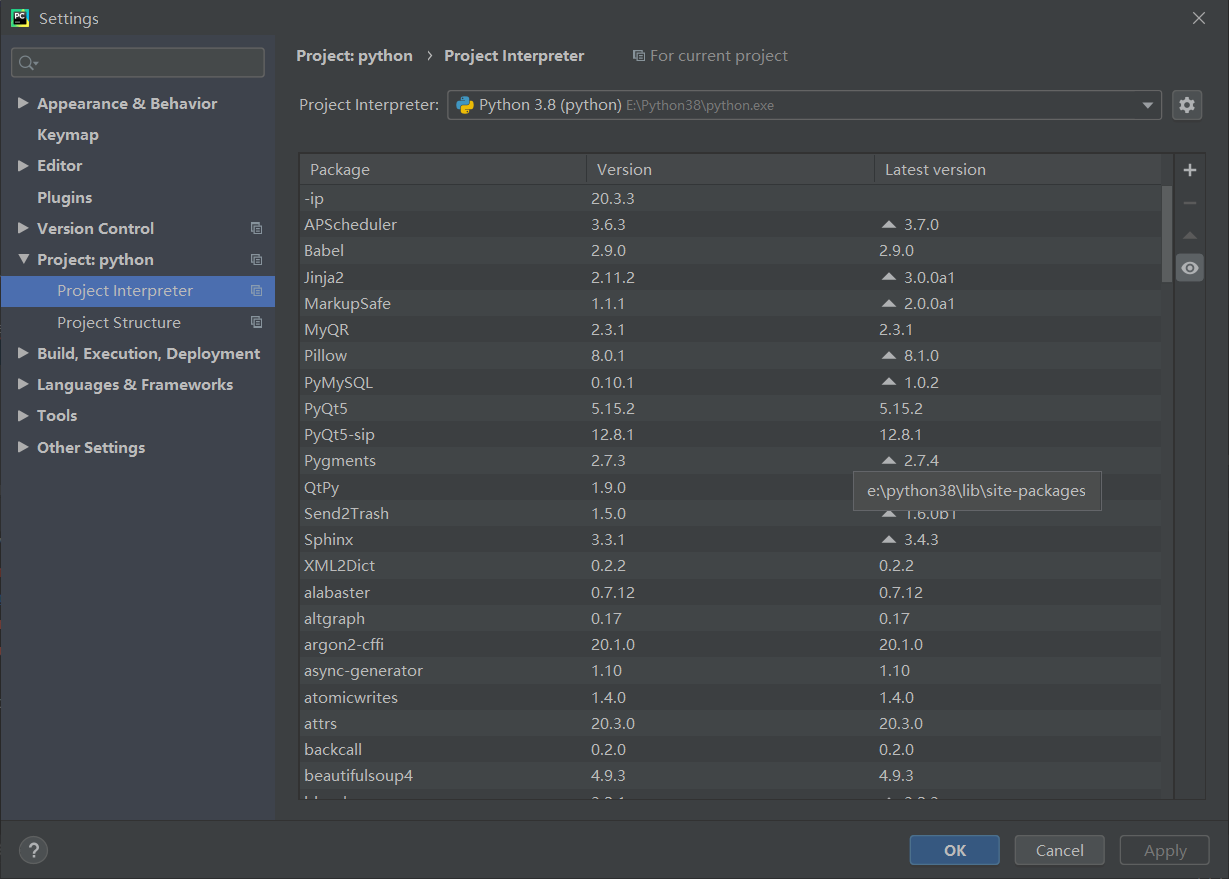
Task: Click upgrade arrow beside Pygments 2.7.4
Action: click(889, 460)
